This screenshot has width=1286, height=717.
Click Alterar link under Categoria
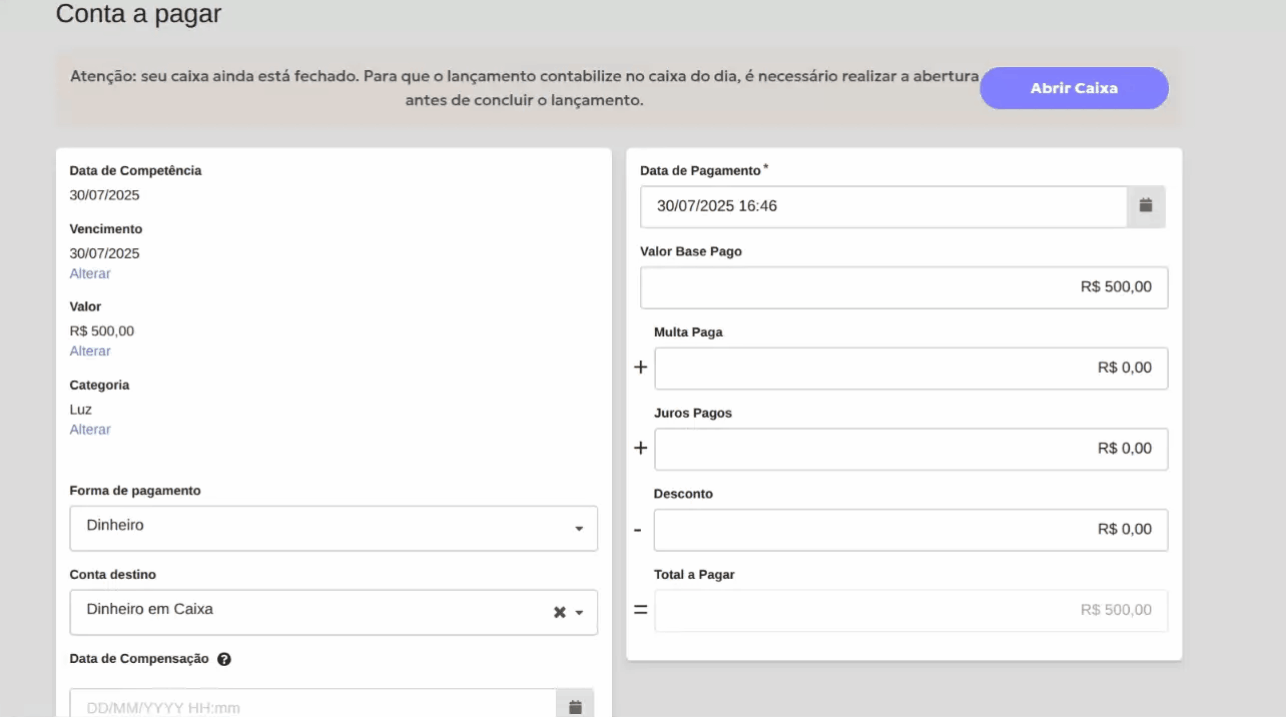(90, 429)
